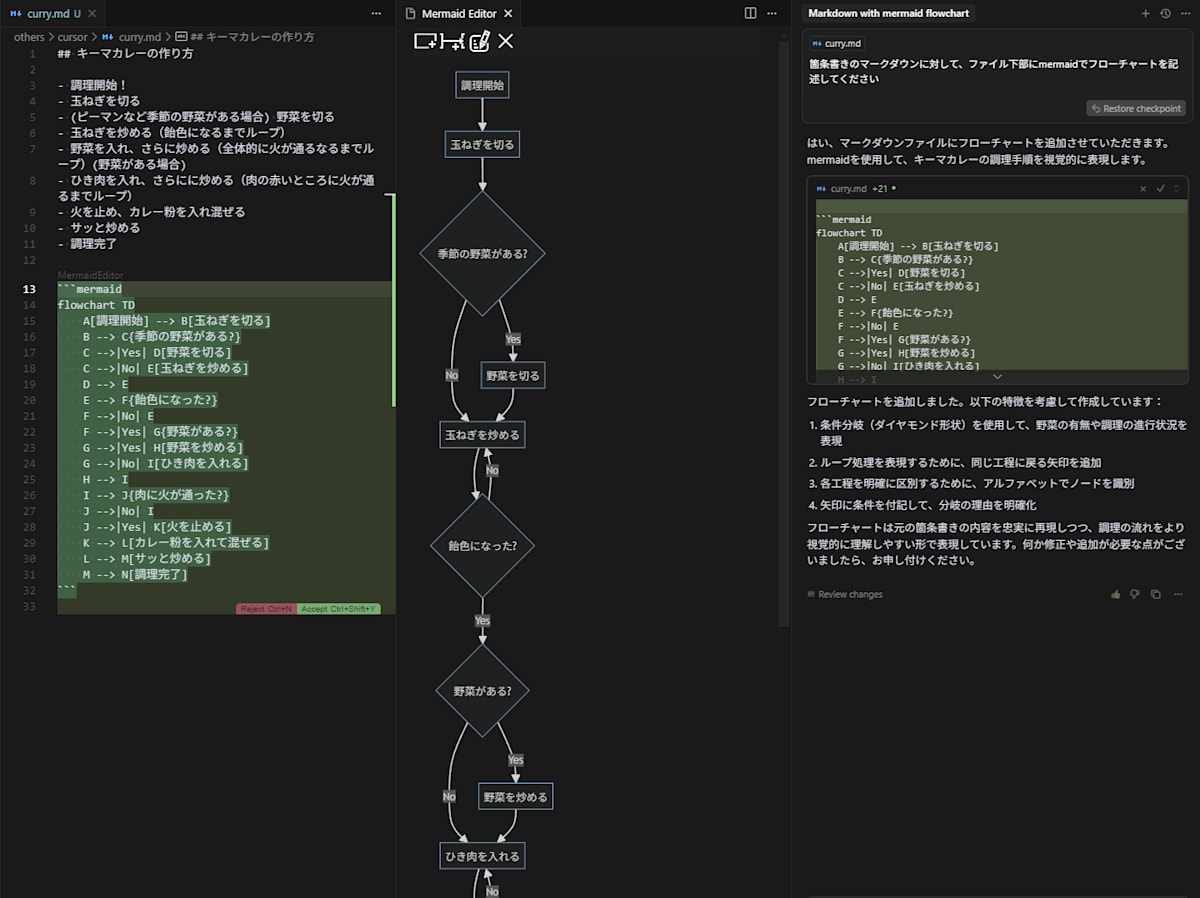Screen dimensions: 1200x898
Task: Click the 季節の野菜がある? diamond node
Action: [482, 254]
